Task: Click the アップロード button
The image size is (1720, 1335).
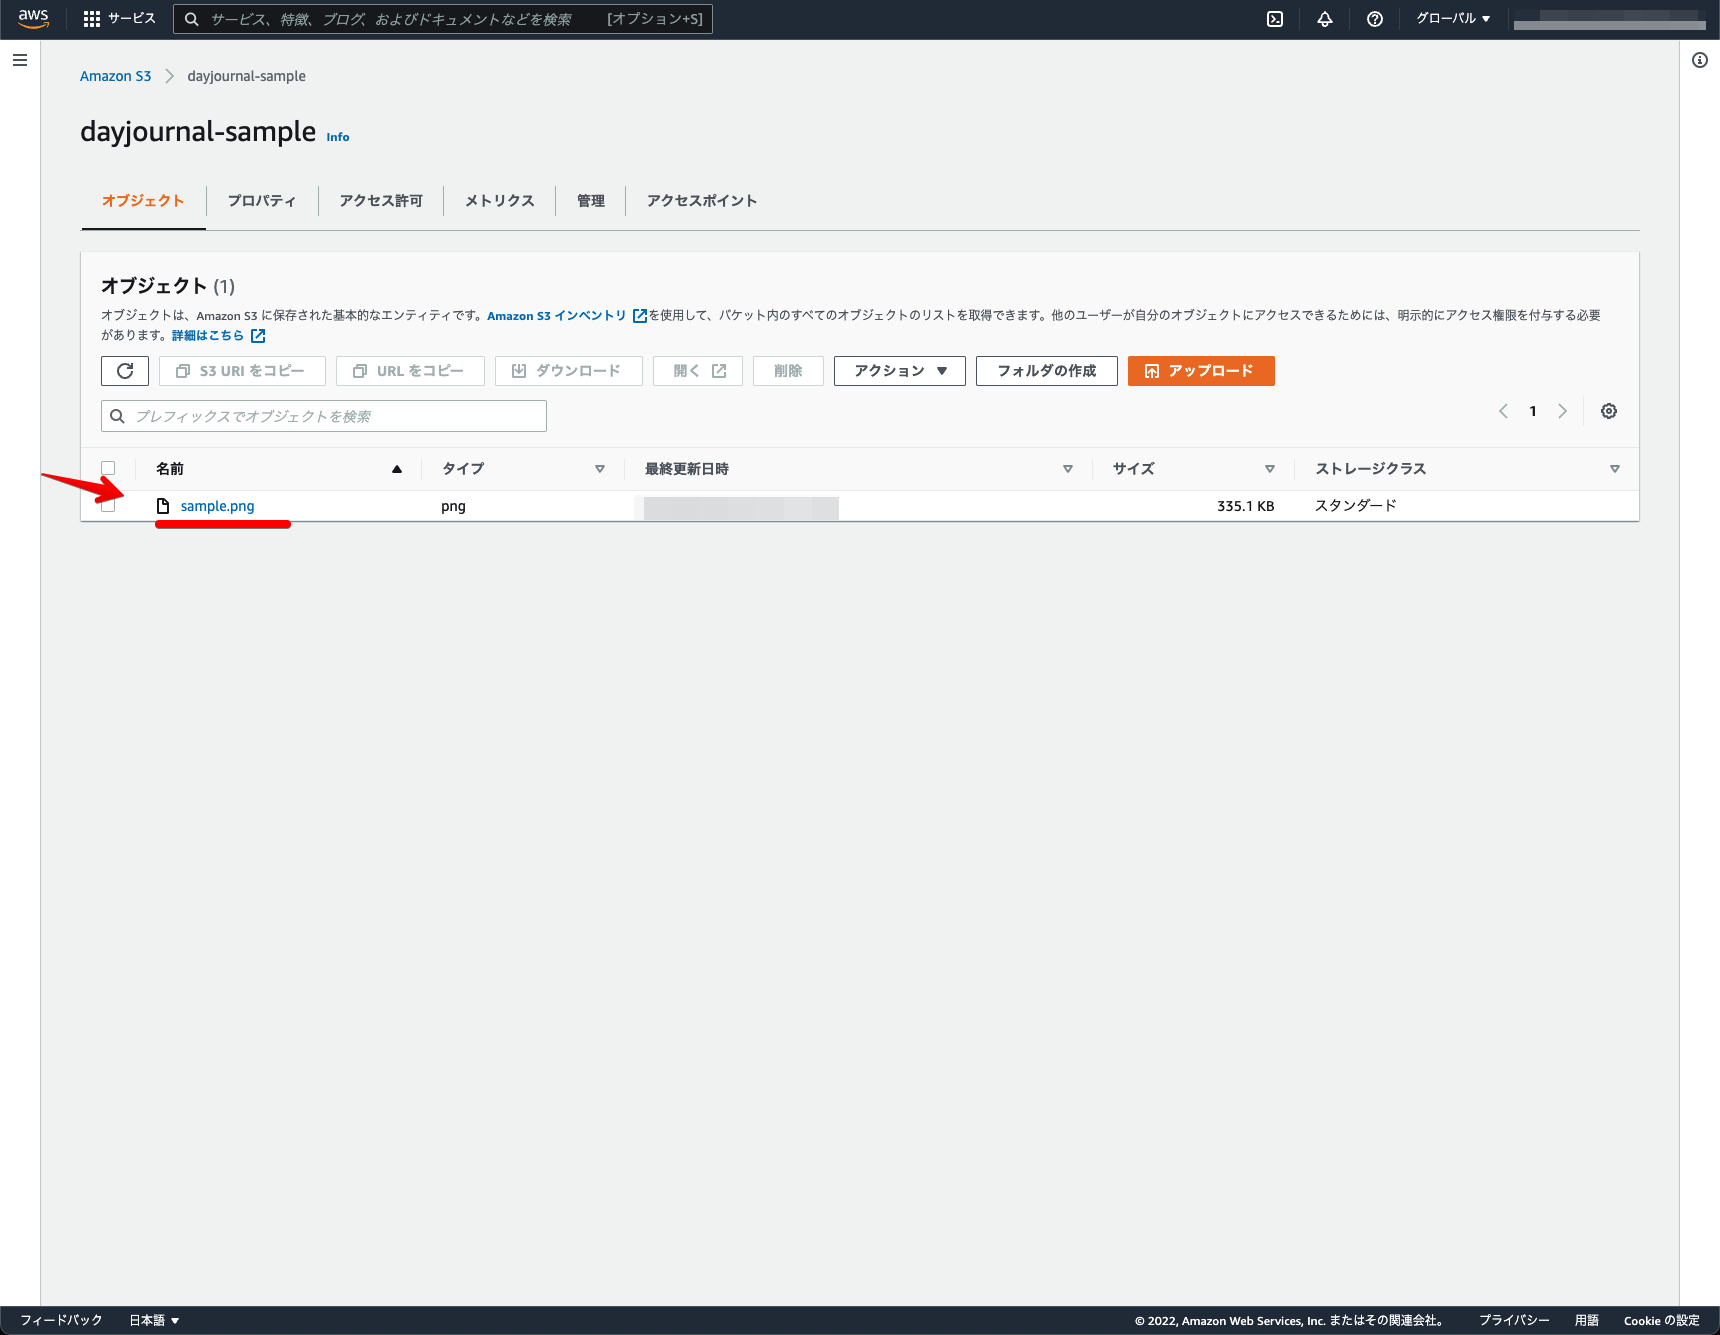Action: pyautogui.click(x=1201, y=371)
